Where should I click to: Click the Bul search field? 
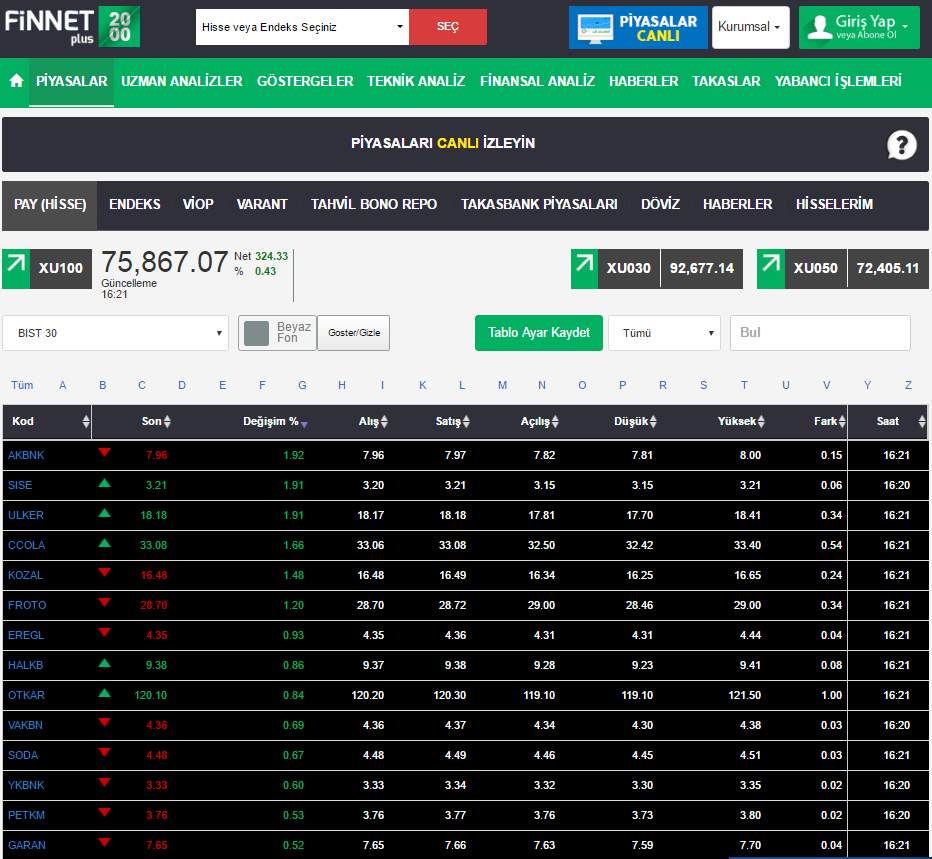point(820,333)
